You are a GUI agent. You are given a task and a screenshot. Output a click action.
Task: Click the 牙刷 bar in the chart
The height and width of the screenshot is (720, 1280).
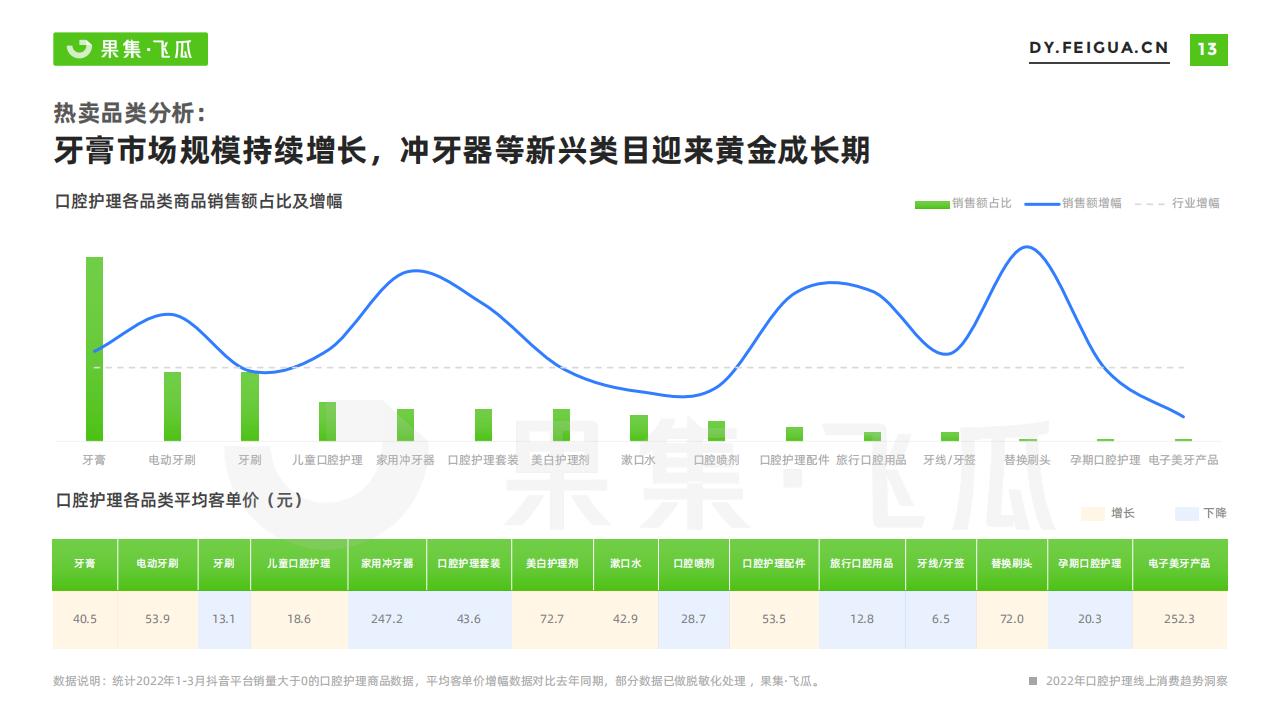[x=250, y=406]
